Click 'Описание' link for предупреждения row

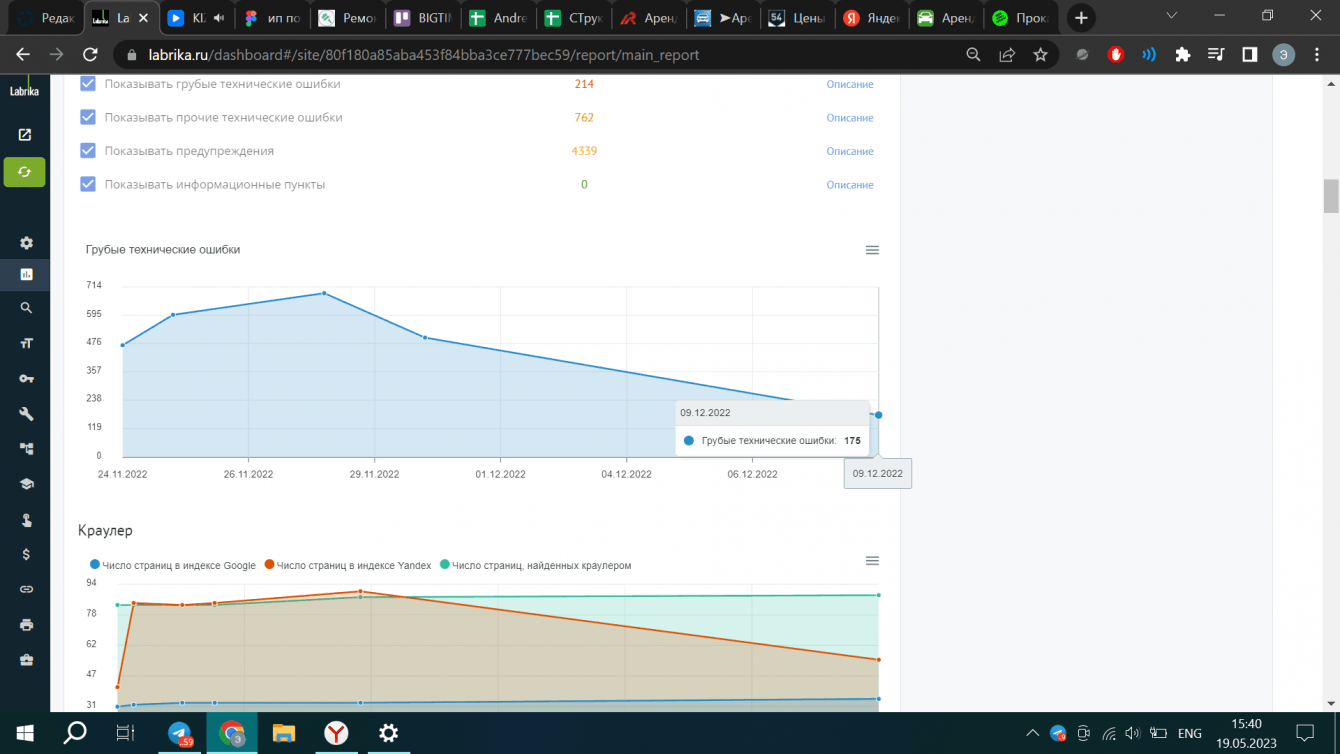[849, 151]
